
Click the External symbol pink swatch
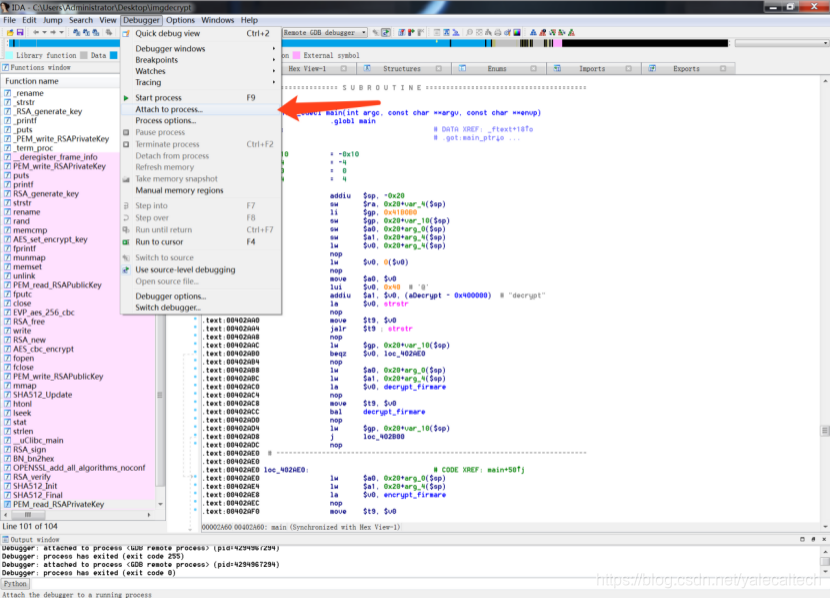[x=296, y=56]
